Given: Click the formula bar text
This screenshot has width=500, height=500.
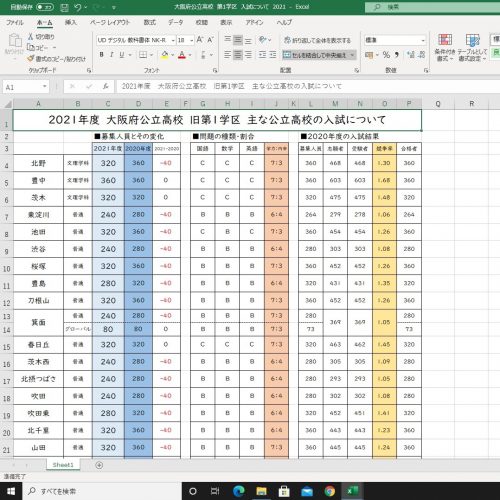Looking at the screenshot, I should point(232,86).
